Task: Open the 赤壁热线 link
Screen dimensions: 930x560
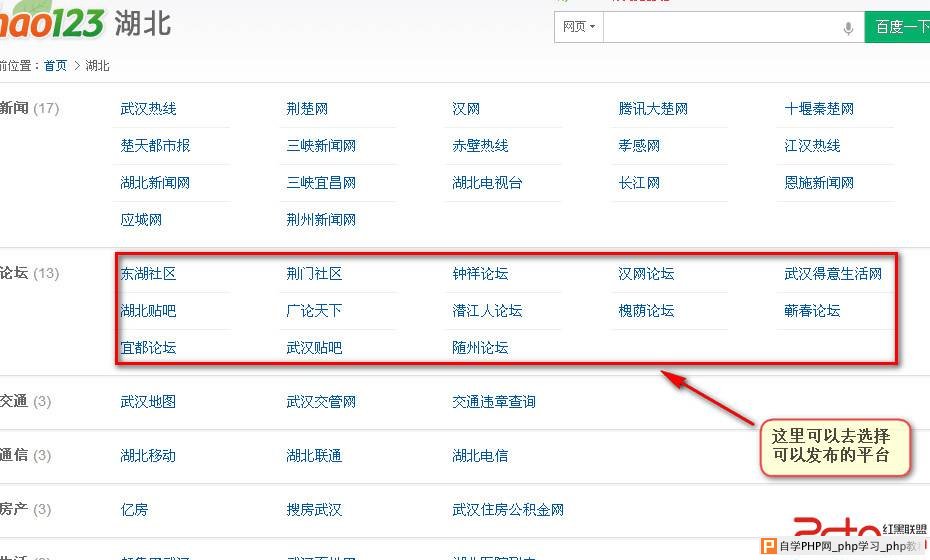Action: (480, 145)
